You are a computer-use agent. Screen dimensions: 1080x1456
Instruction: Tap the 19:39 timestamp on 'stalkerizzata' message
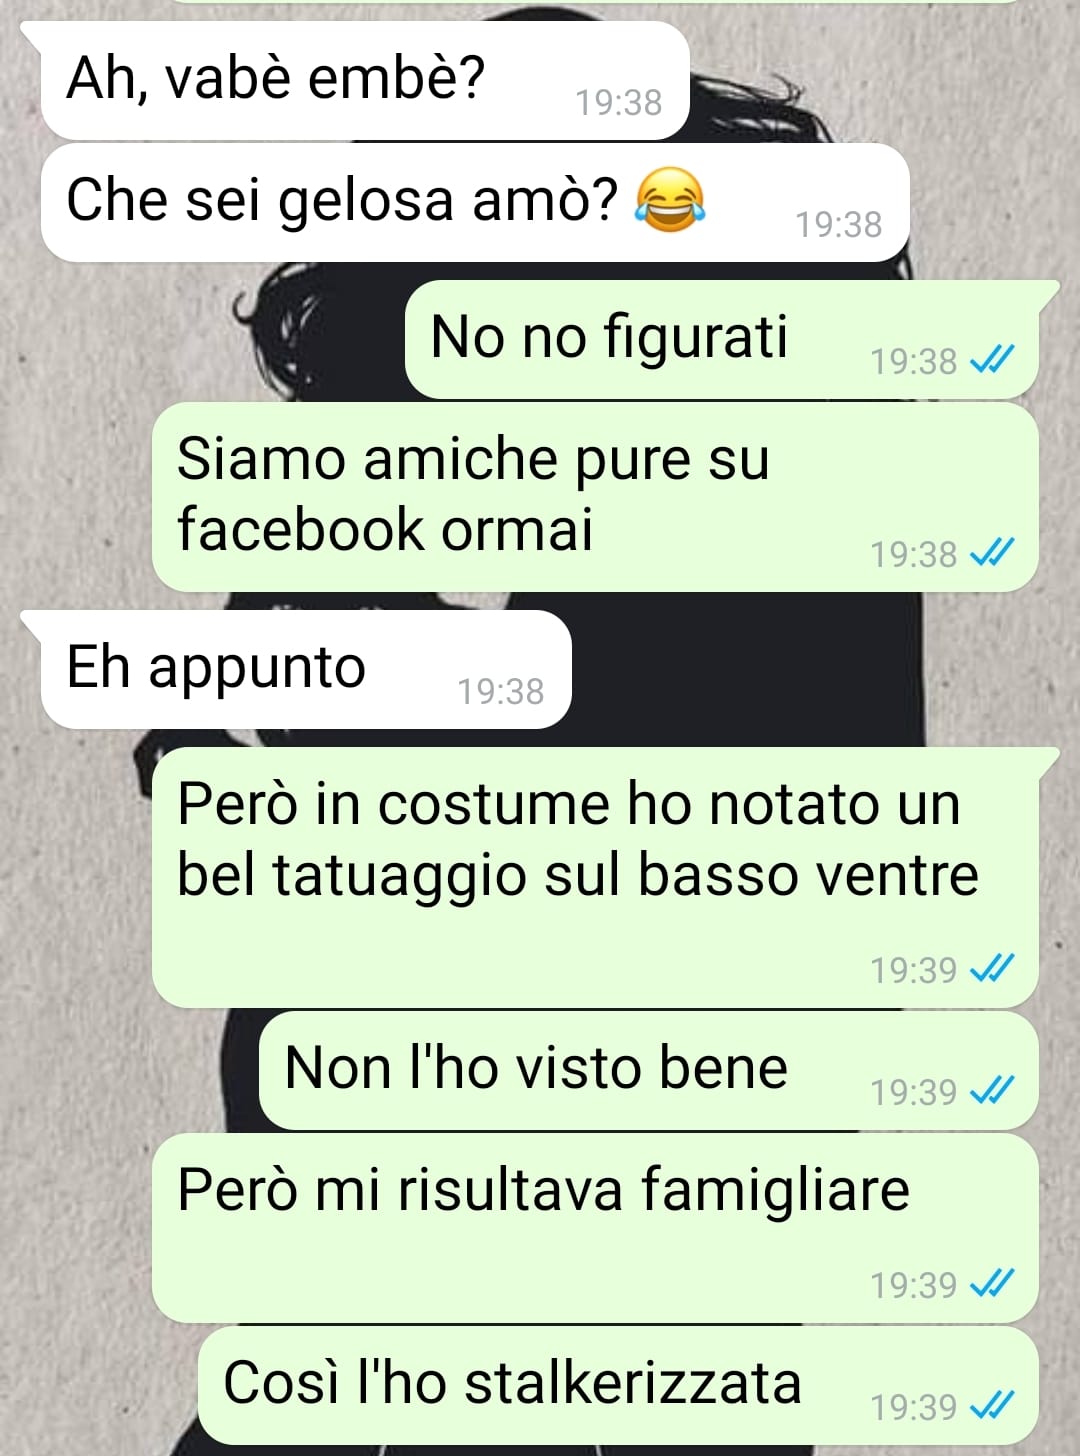pyautogui.click(x=914, y=1407)
